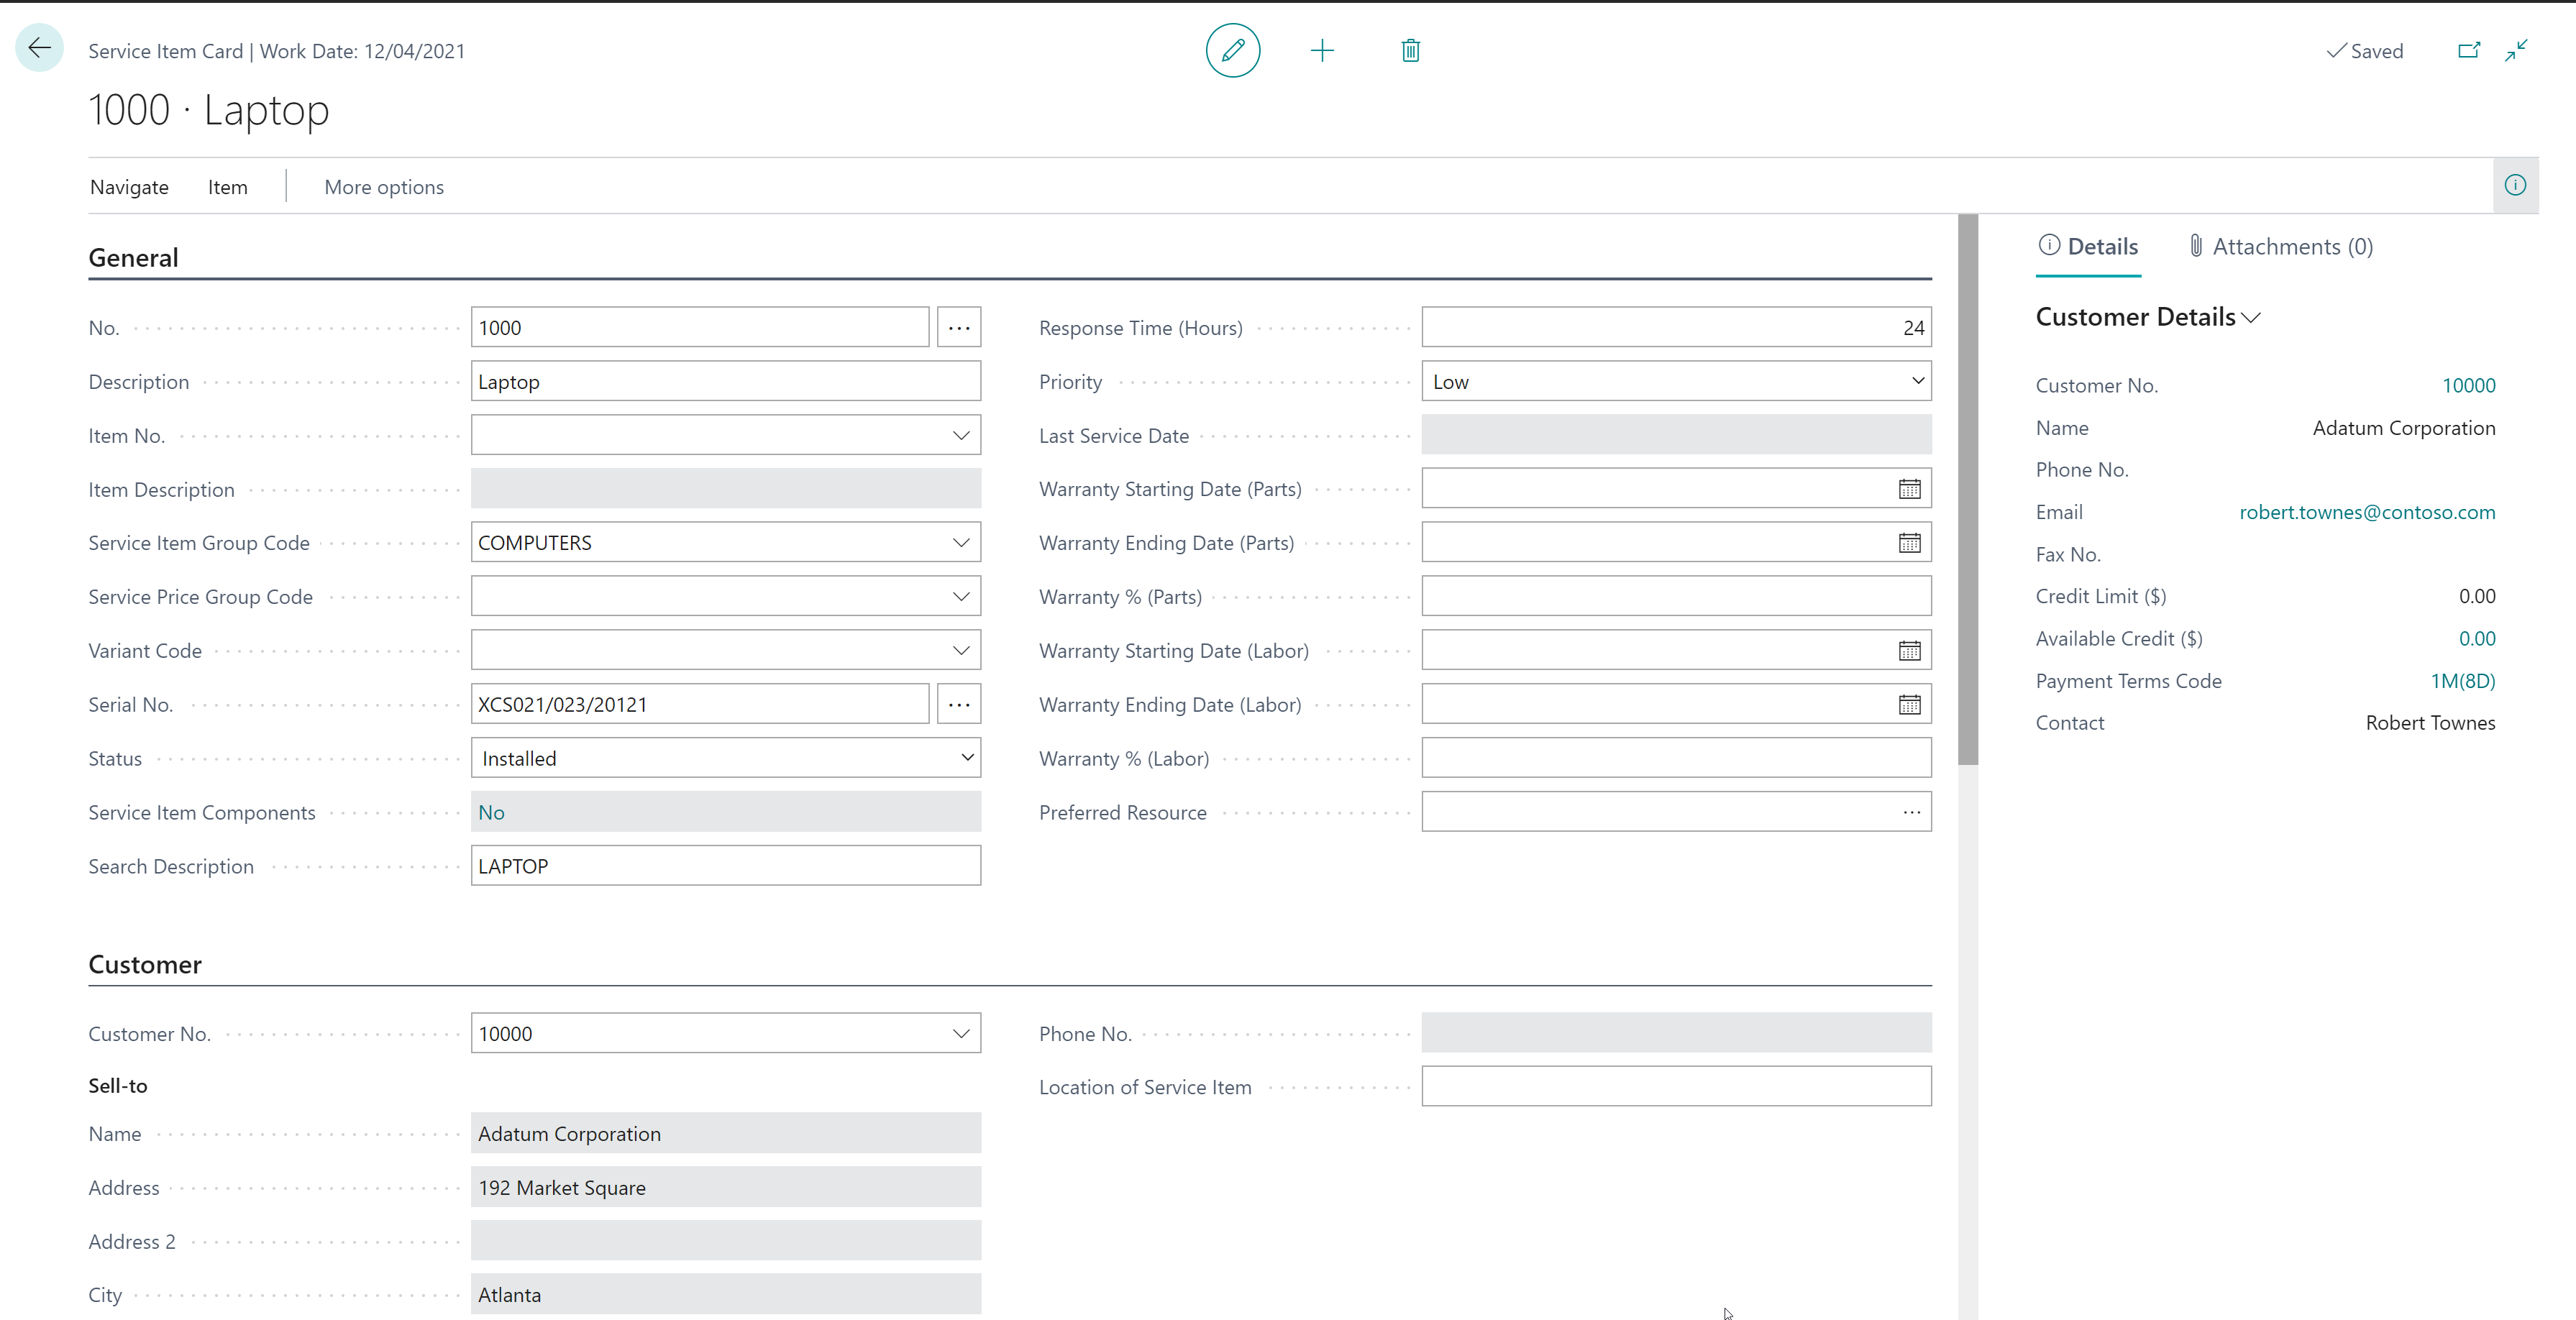Viewport: 2576px width, 1320px height.
Task: Click the back arrow navigation icon
Action: pos(40,50)
